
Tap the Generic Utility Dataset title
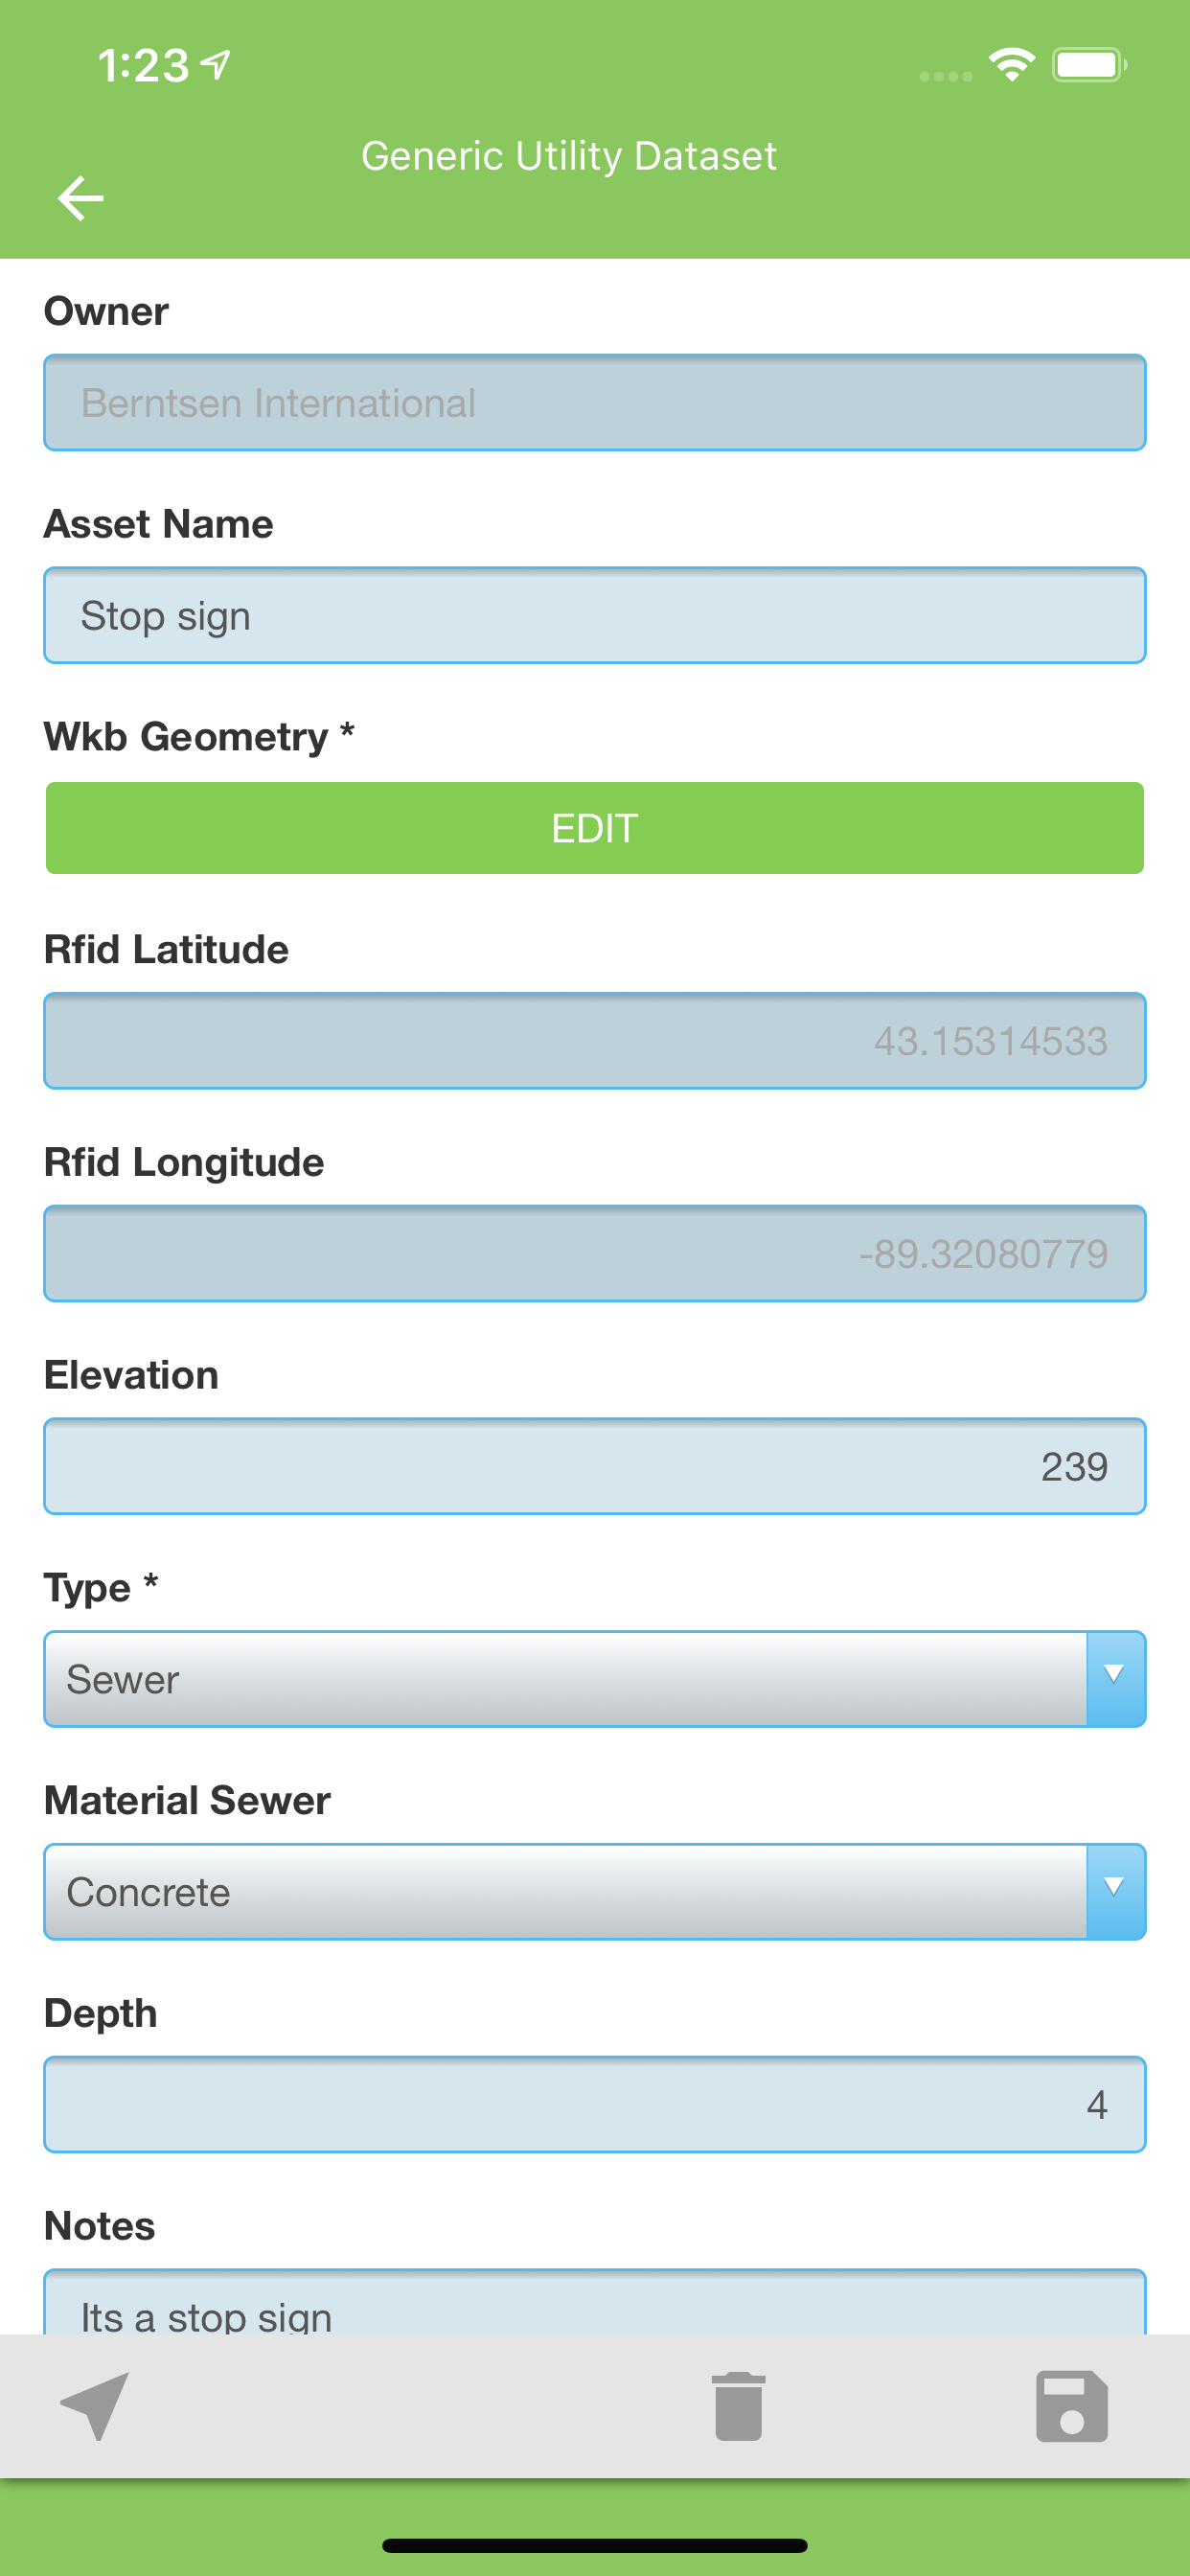click(569, 156)
